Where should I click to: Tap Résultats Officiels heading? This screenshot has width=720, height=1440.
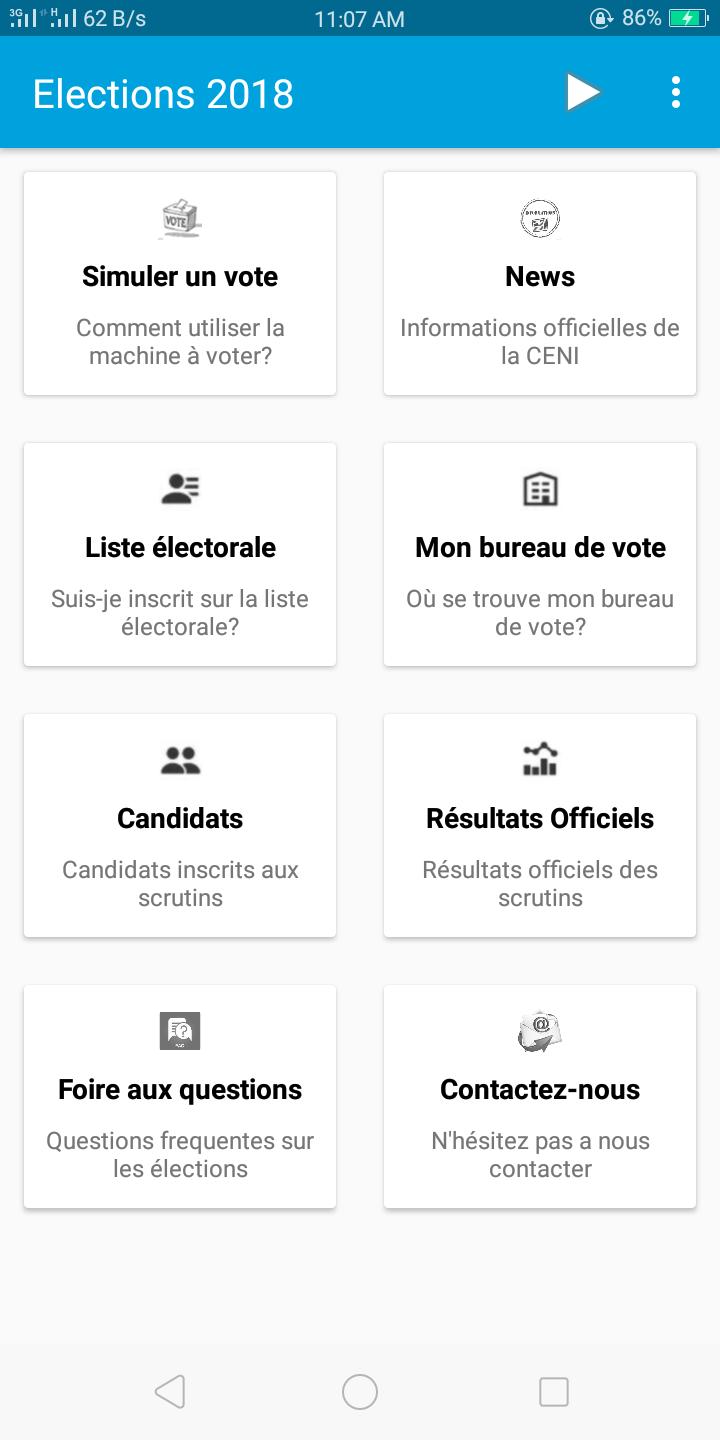tap(540, 819)
